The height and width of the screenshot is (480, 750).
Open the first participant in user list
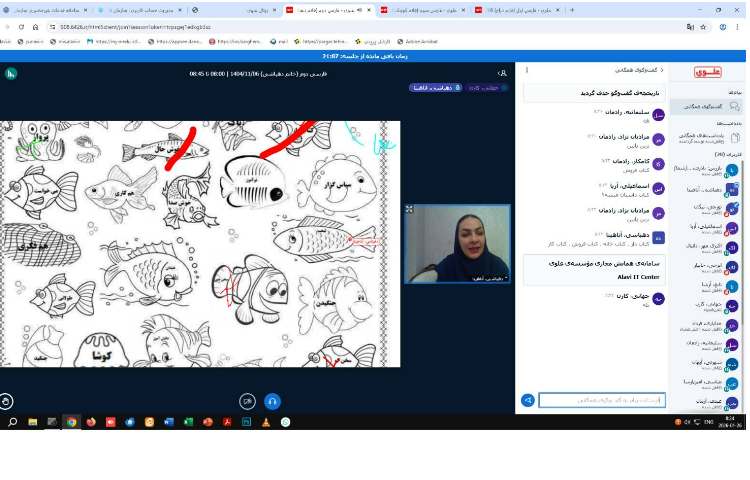706,170
